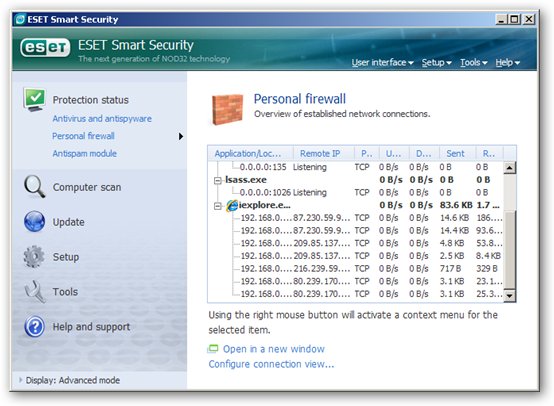The width and height of the screenshot is (554, 406).
Task: Click the Internet Explorer icon beside iexplore
Action: 232,205
